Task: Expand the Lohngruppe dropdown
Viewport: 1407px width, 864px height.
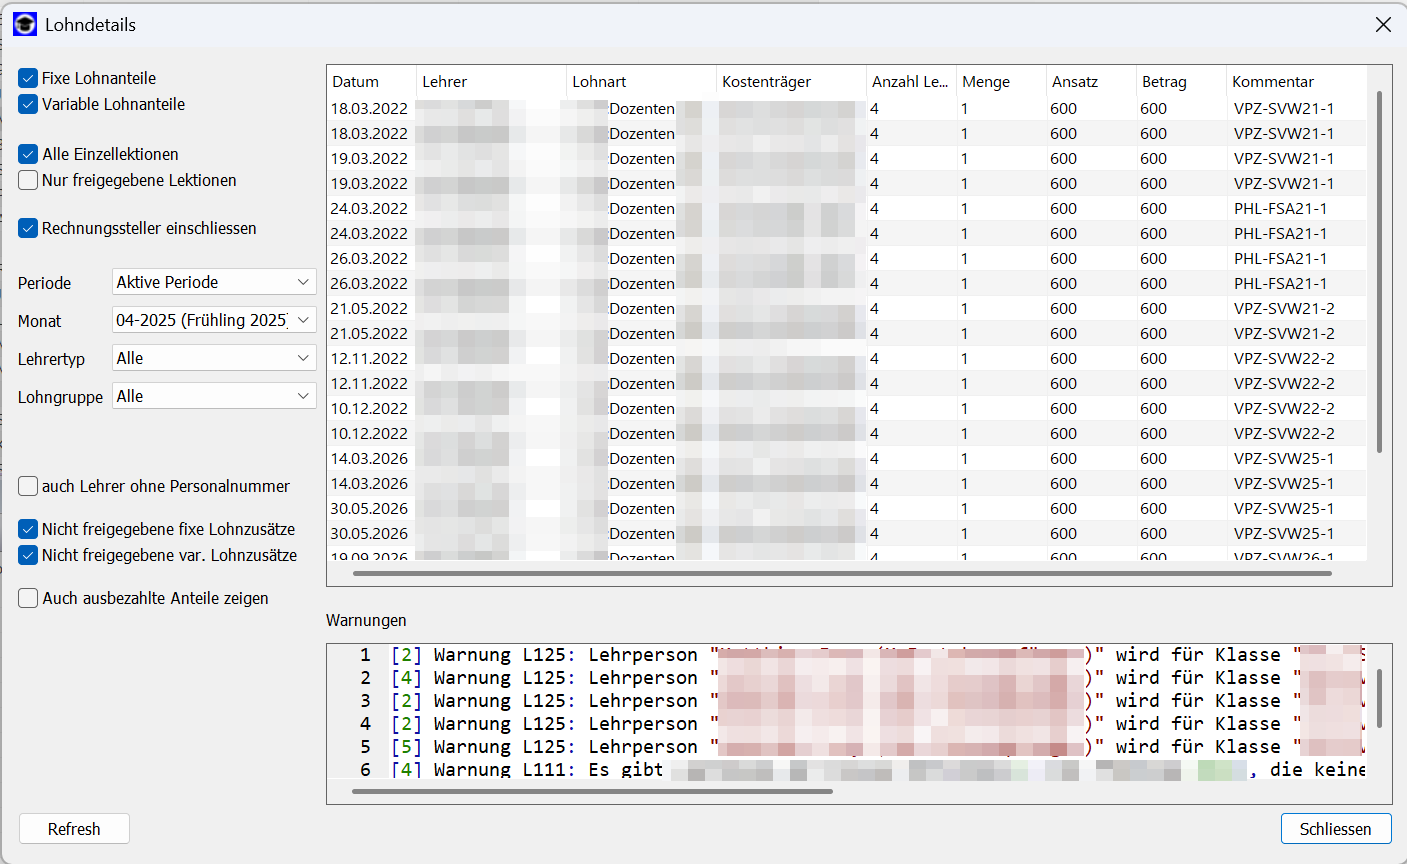Action: pos(214,396)
